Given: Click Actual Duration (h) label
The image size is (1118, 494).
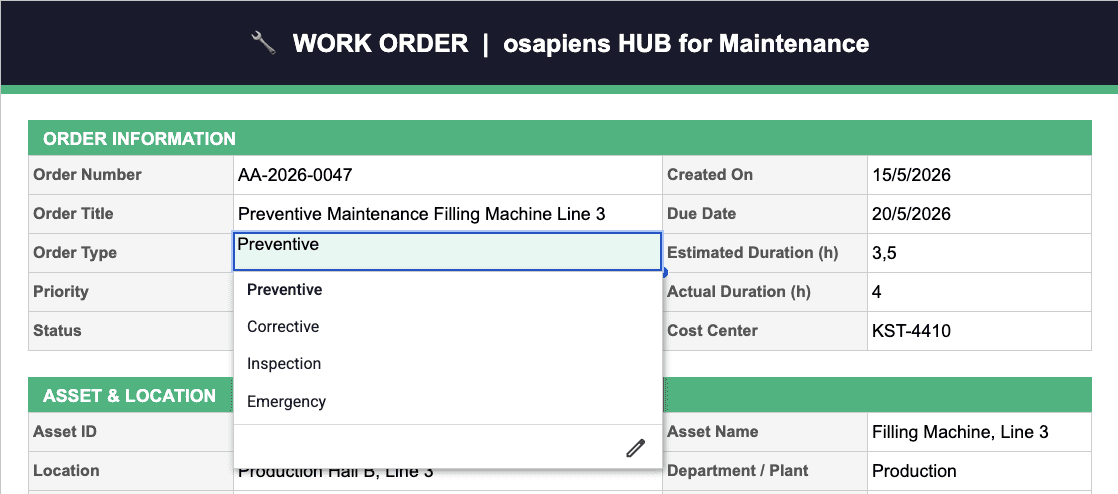Looking at the screenshot, I should coord(765,292).
